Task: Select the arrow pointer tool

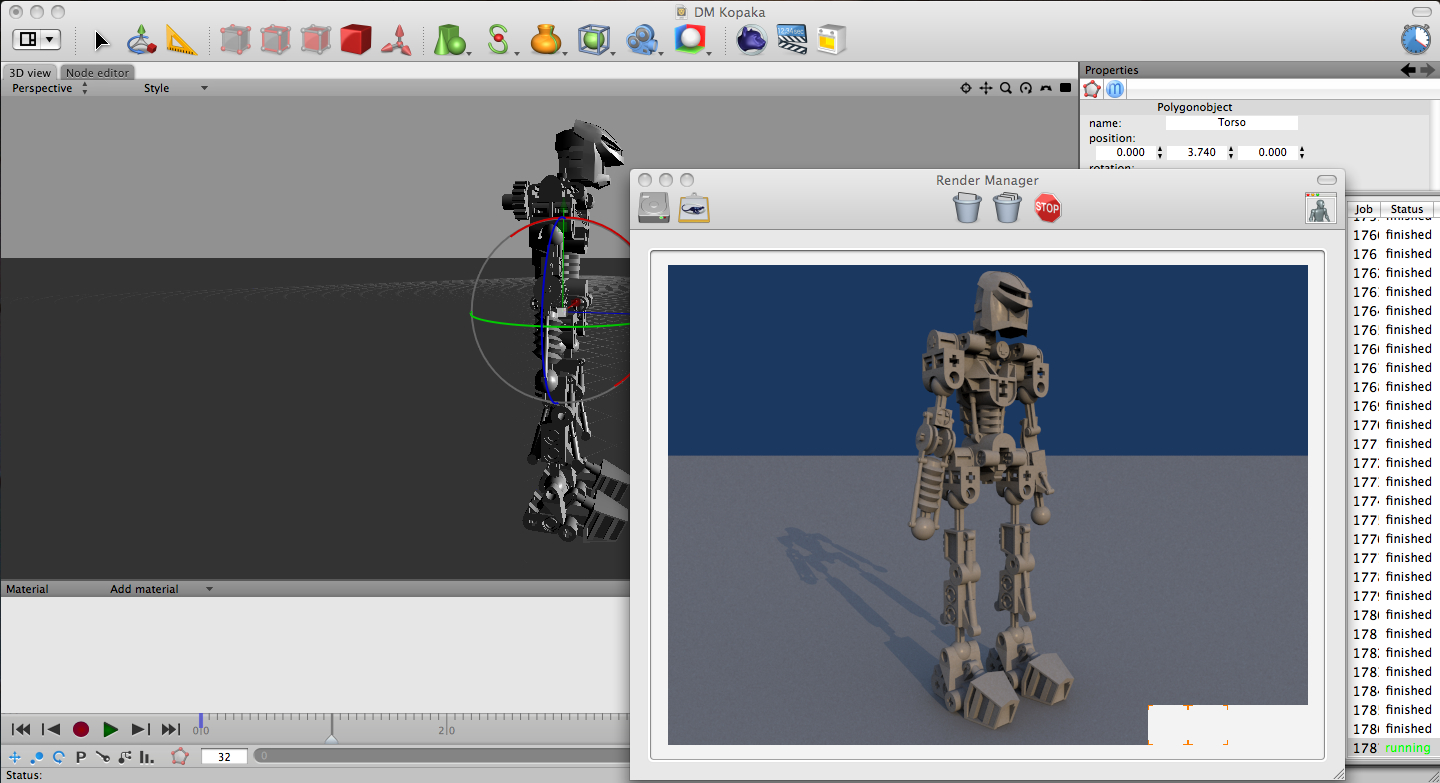Action: pos(102,40)
